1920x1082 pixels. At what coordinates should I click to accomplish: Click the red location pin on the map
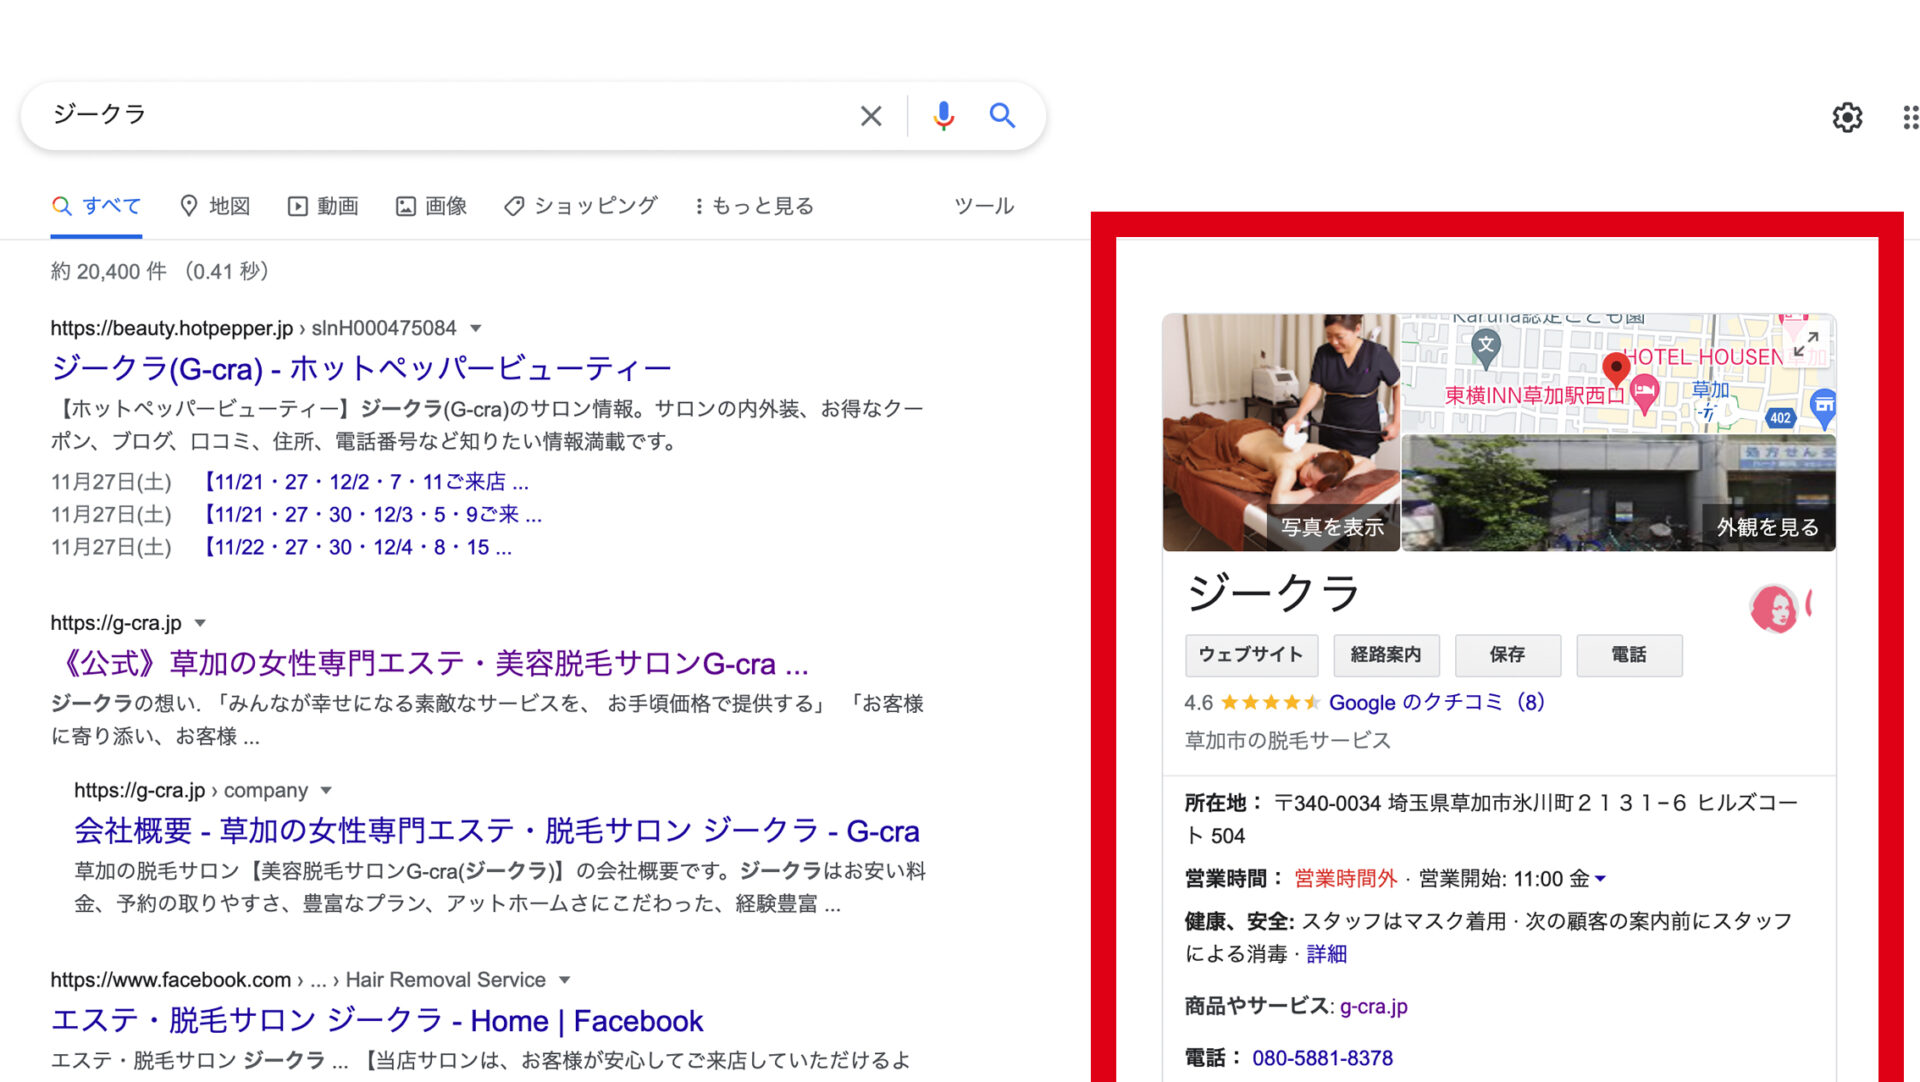[x=1616, y=369]
